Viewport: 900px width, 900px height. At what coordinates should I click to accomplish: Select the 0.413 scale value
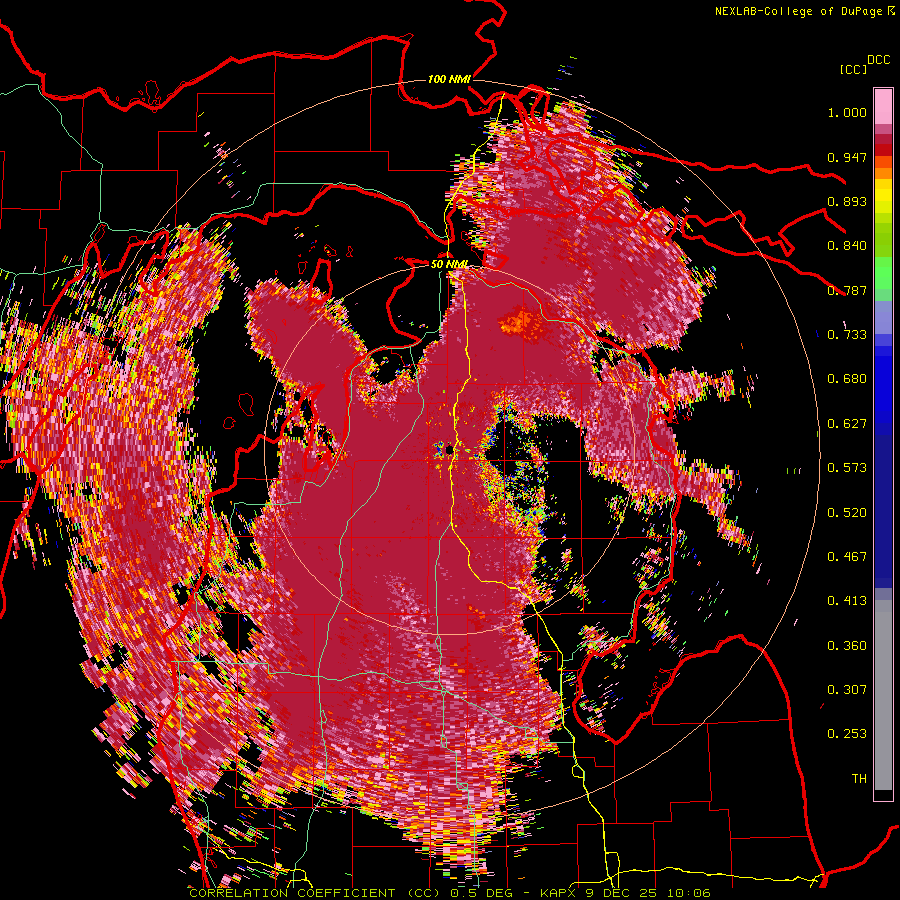click(847, 601)
